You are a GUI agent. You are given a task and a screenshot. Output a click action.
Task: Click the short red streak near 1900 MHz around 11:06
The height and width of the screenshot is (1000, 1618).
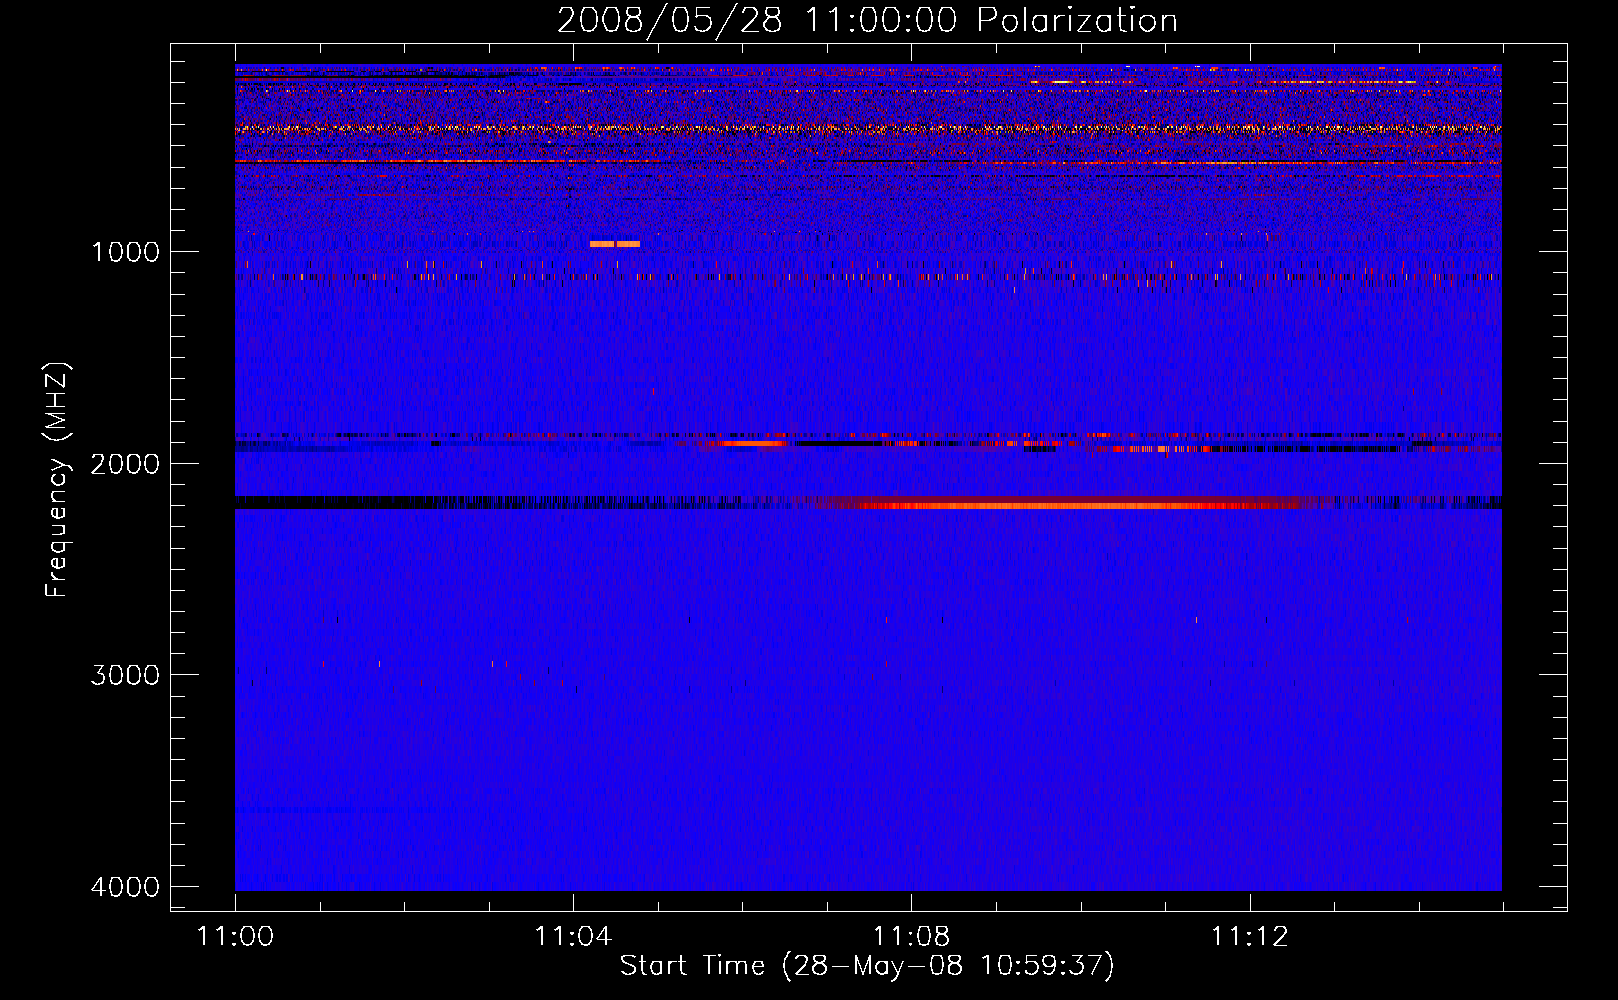coord(752,443)
